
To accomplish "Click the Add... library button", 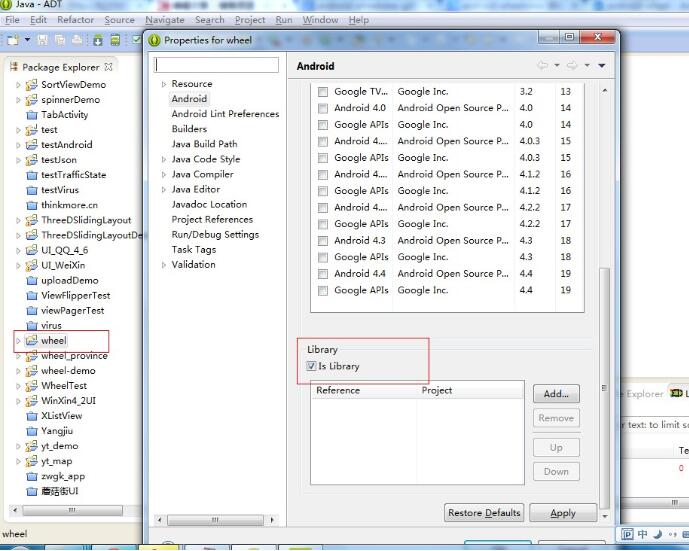I will tap(556, 394).
